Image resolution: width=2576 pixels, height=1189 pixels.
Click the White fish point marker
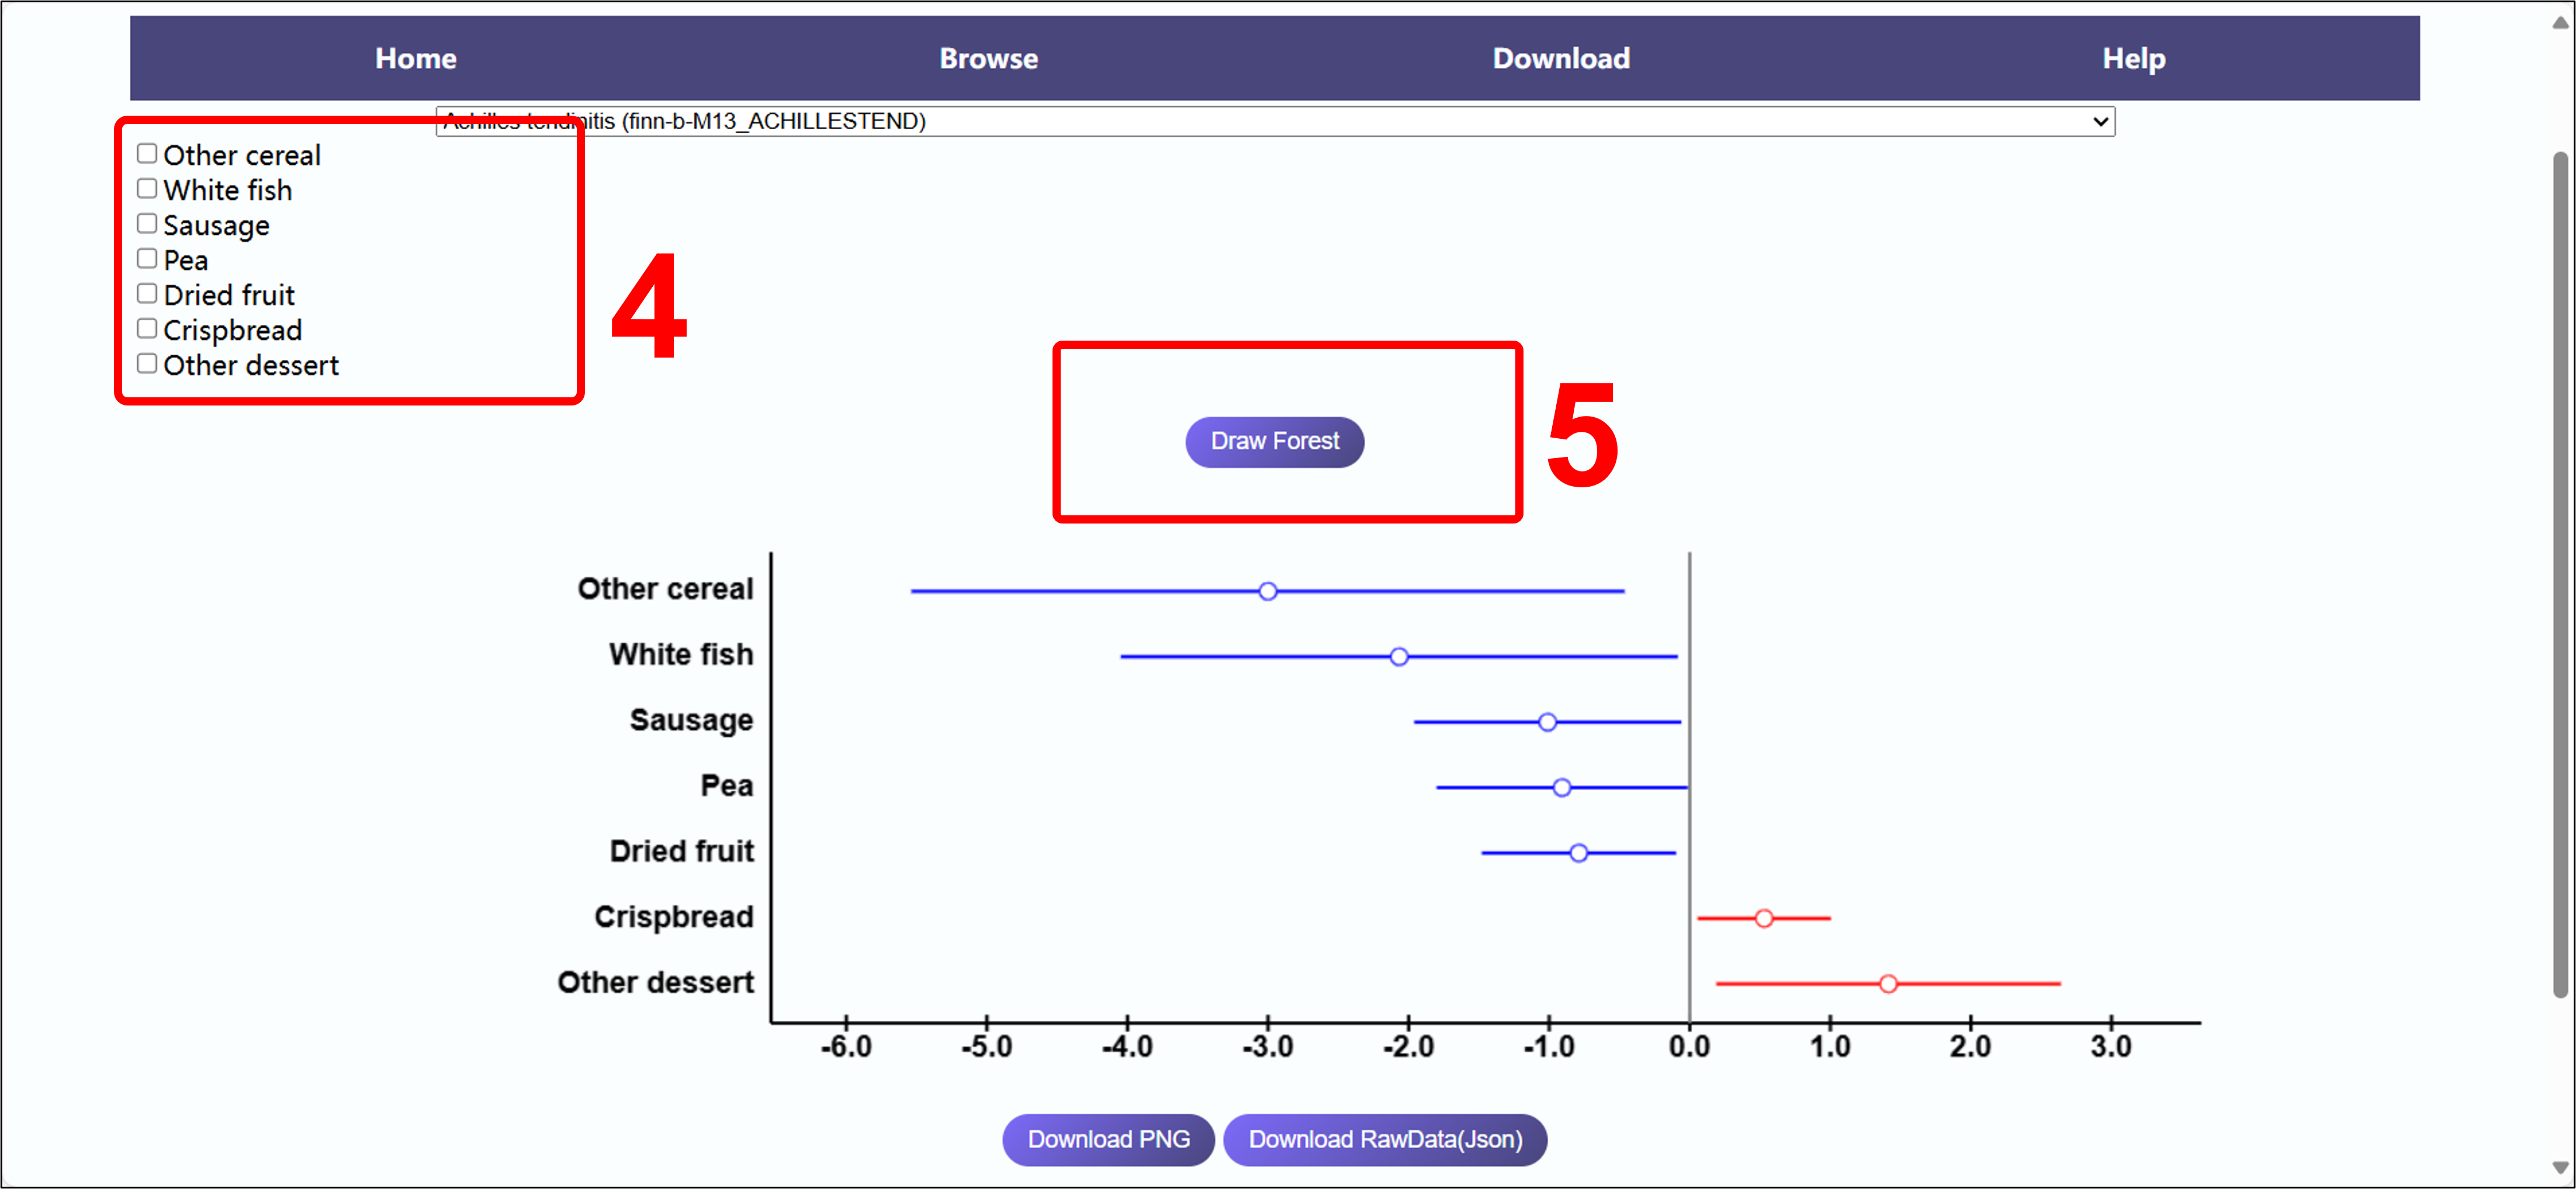1398,656
